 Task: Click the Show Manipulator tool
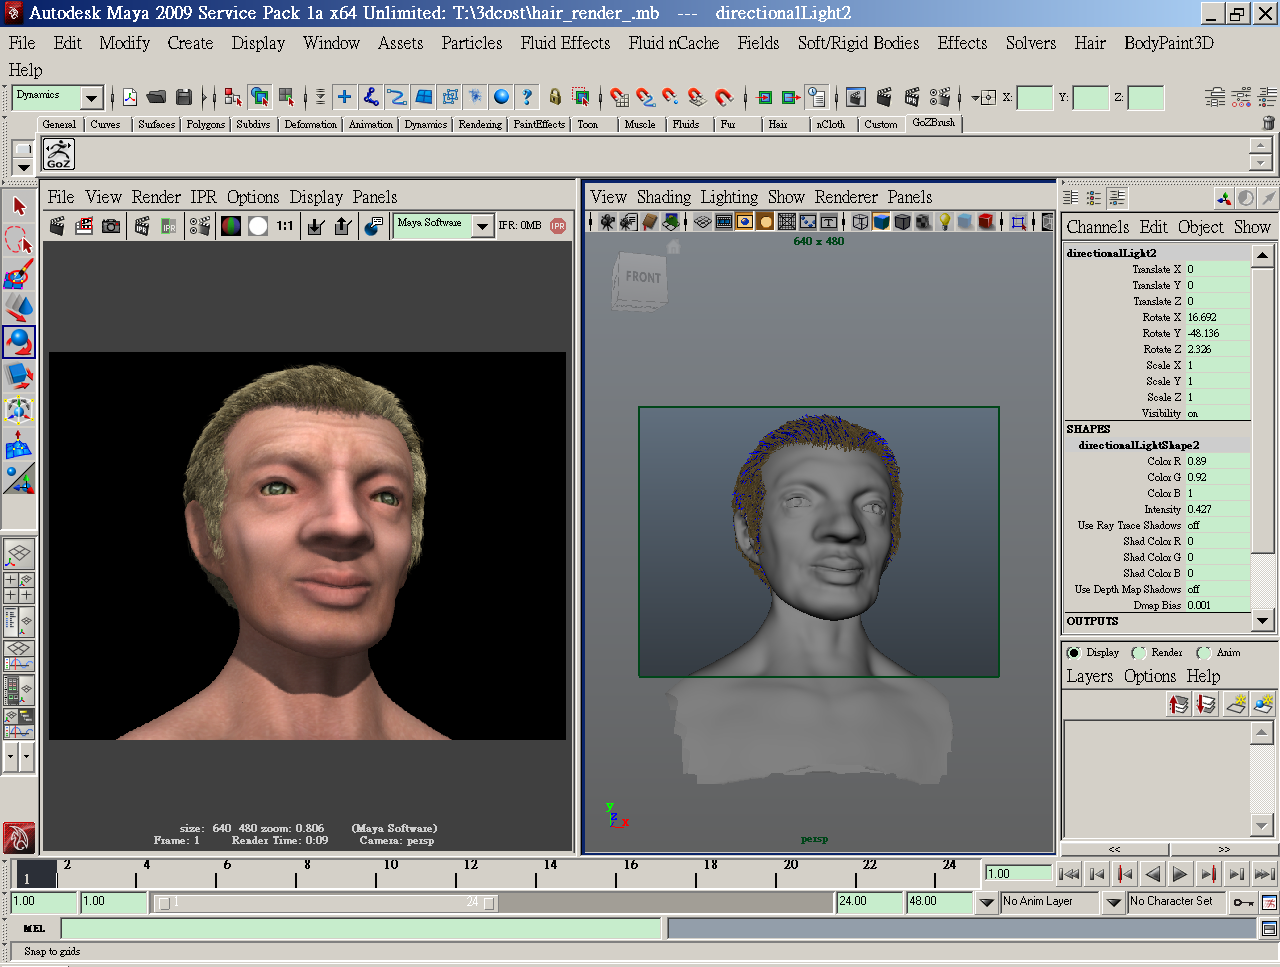(x=19, y=479)
